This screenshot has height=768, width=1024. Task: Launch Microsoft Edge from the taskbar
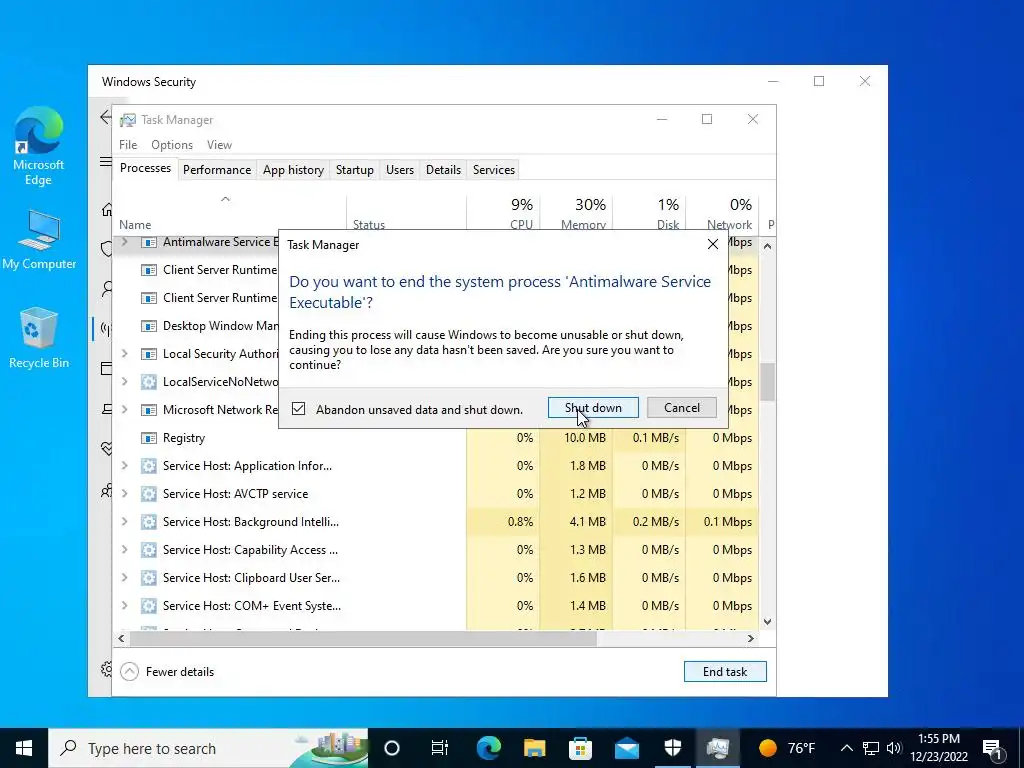[x=488, y=748]
